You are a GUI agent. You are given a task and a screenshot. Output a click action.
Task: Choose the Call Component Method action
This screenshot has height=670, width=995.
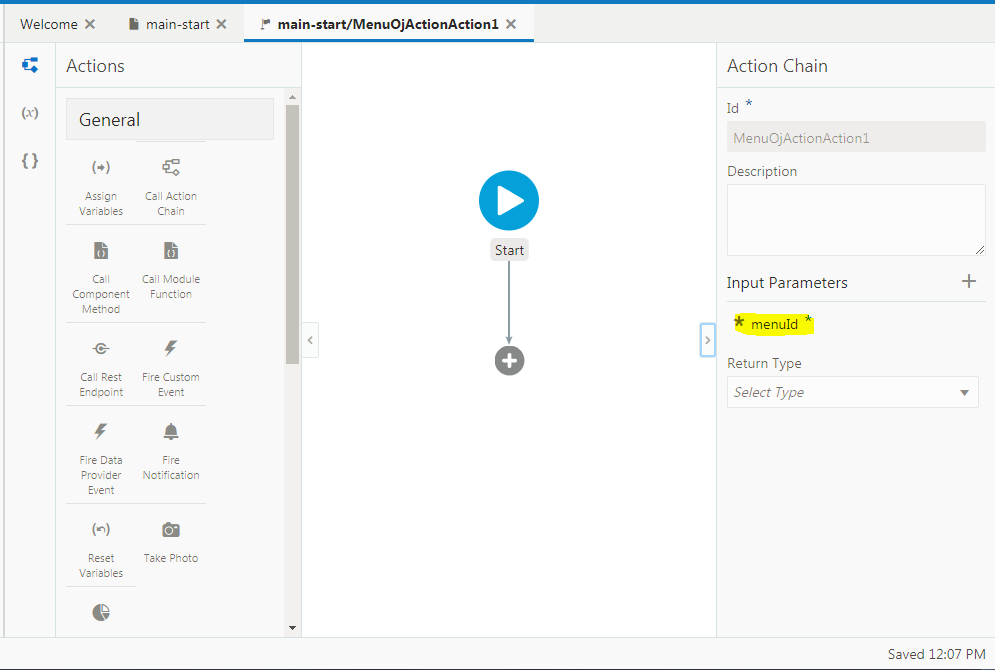(100, 270)
